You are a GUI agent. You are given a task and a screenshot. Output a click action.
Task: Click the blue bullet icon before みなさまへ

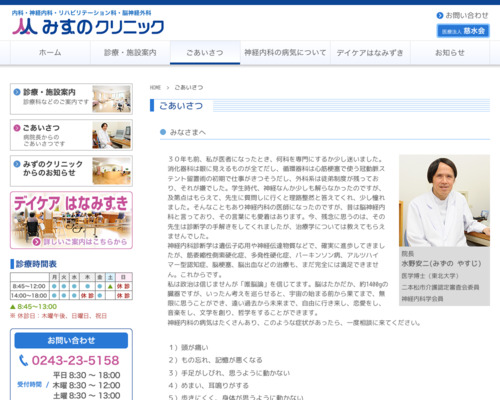pos(163,132)
